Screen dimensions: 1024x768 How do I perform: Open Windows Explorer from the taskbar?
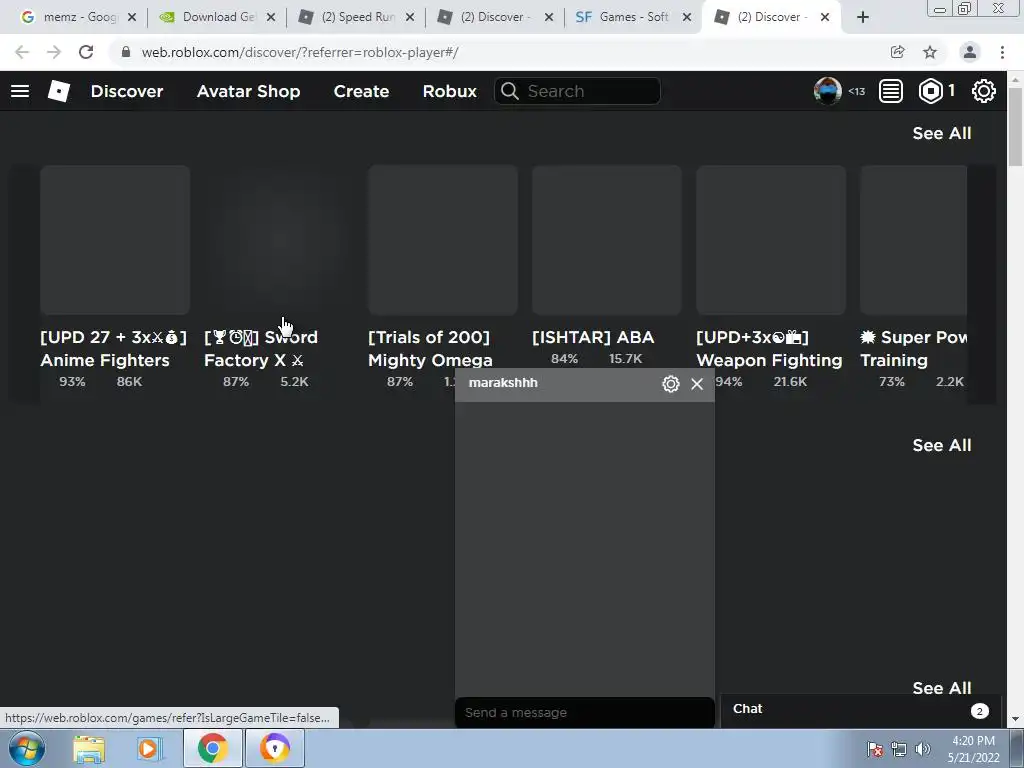coord(89,749)
